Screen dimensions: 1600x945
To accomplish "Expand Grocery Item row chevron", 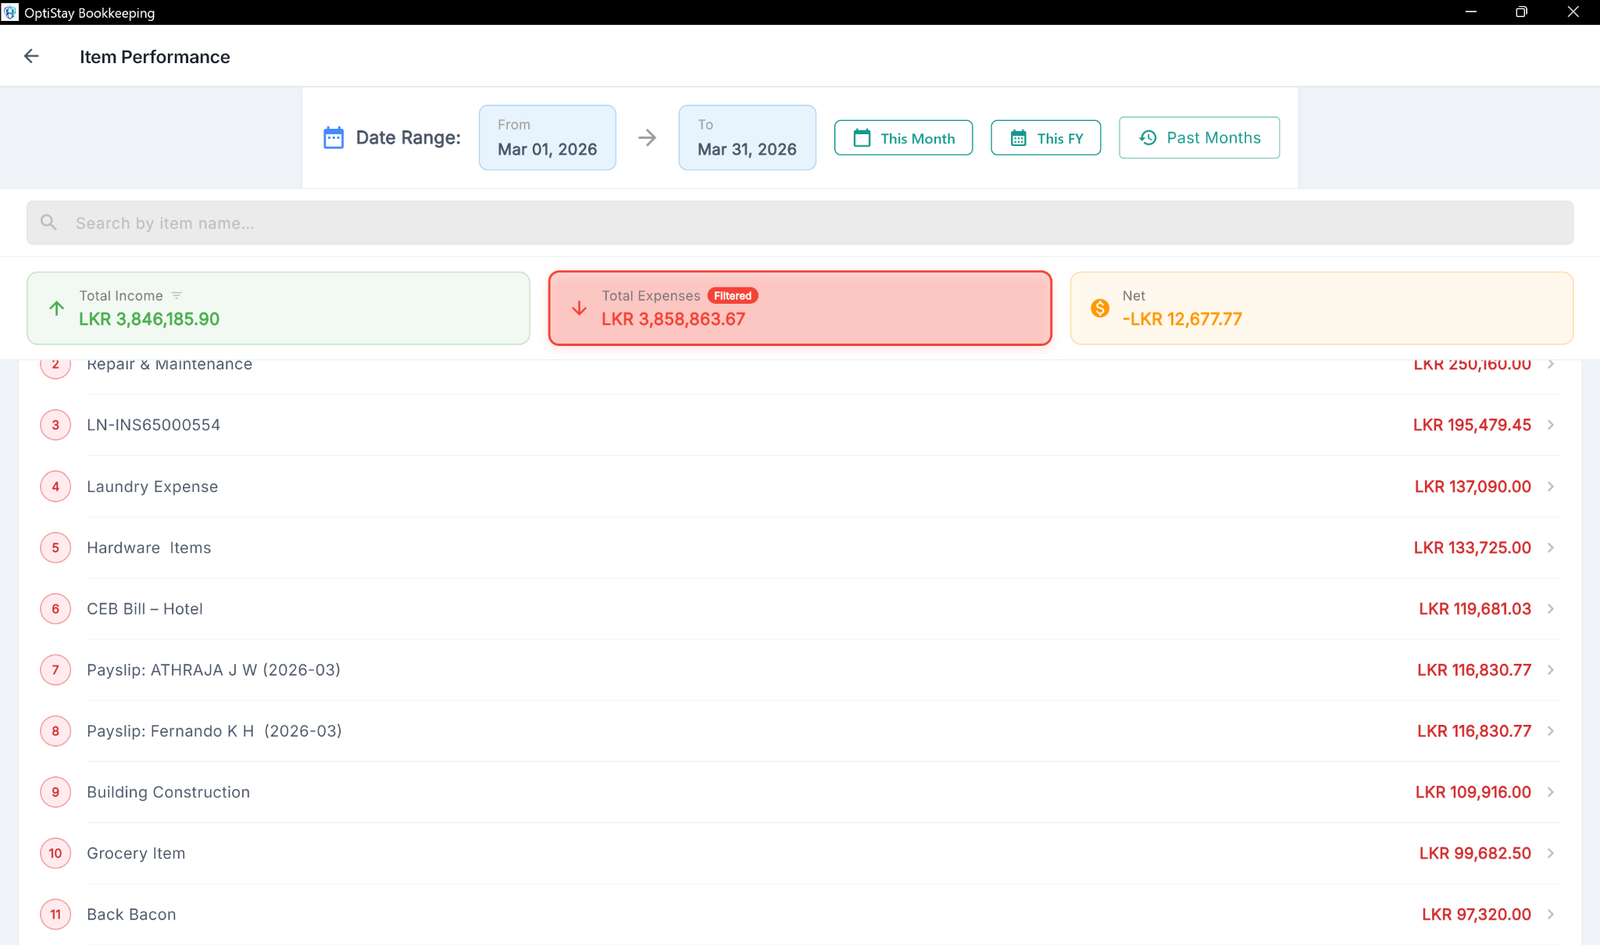I will pyautogui.click(x=1550, y=852).
